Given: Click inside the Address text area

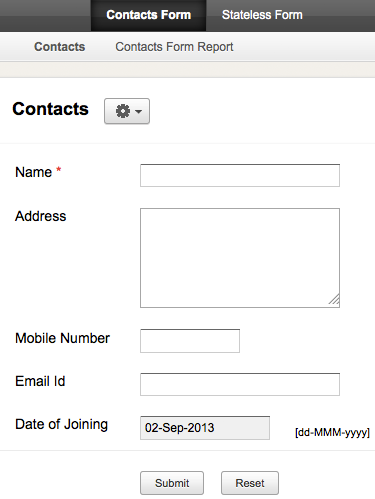Looking at the screenshot, I should coord(240,258).
